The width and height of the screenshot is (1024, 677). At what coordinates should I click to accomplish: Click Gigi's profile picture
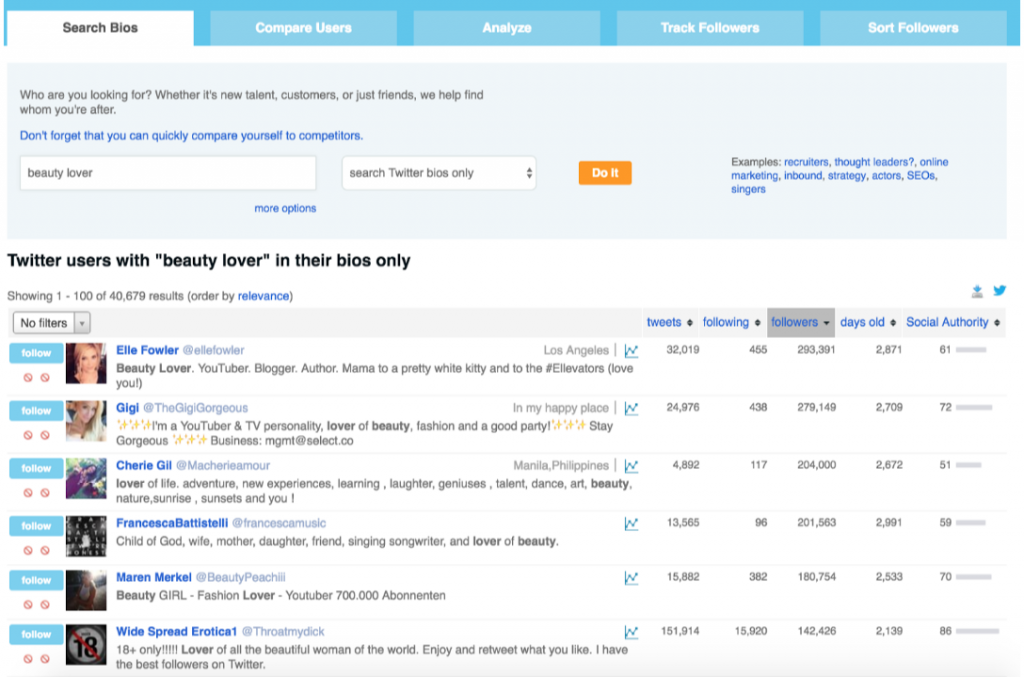86,421
